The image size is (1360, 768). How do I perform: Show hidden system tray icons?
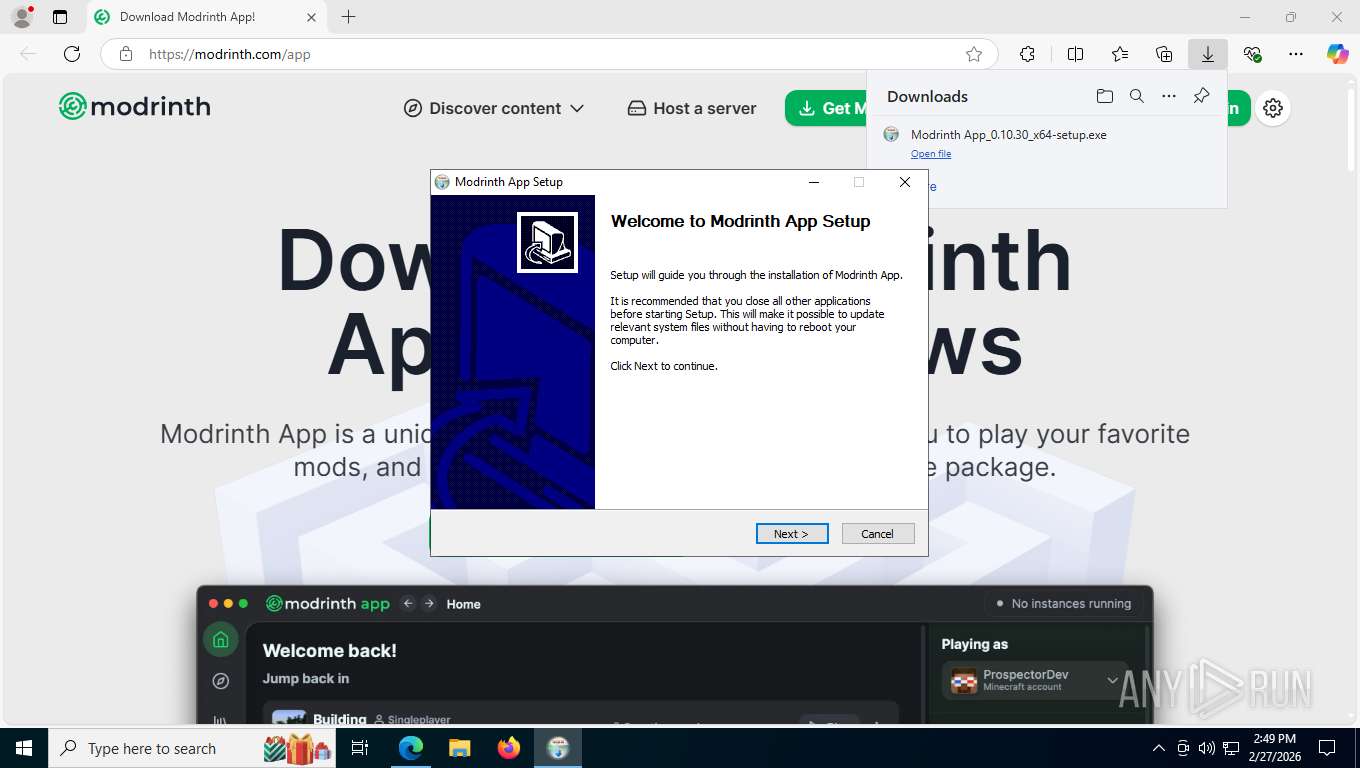[1159, 748]
